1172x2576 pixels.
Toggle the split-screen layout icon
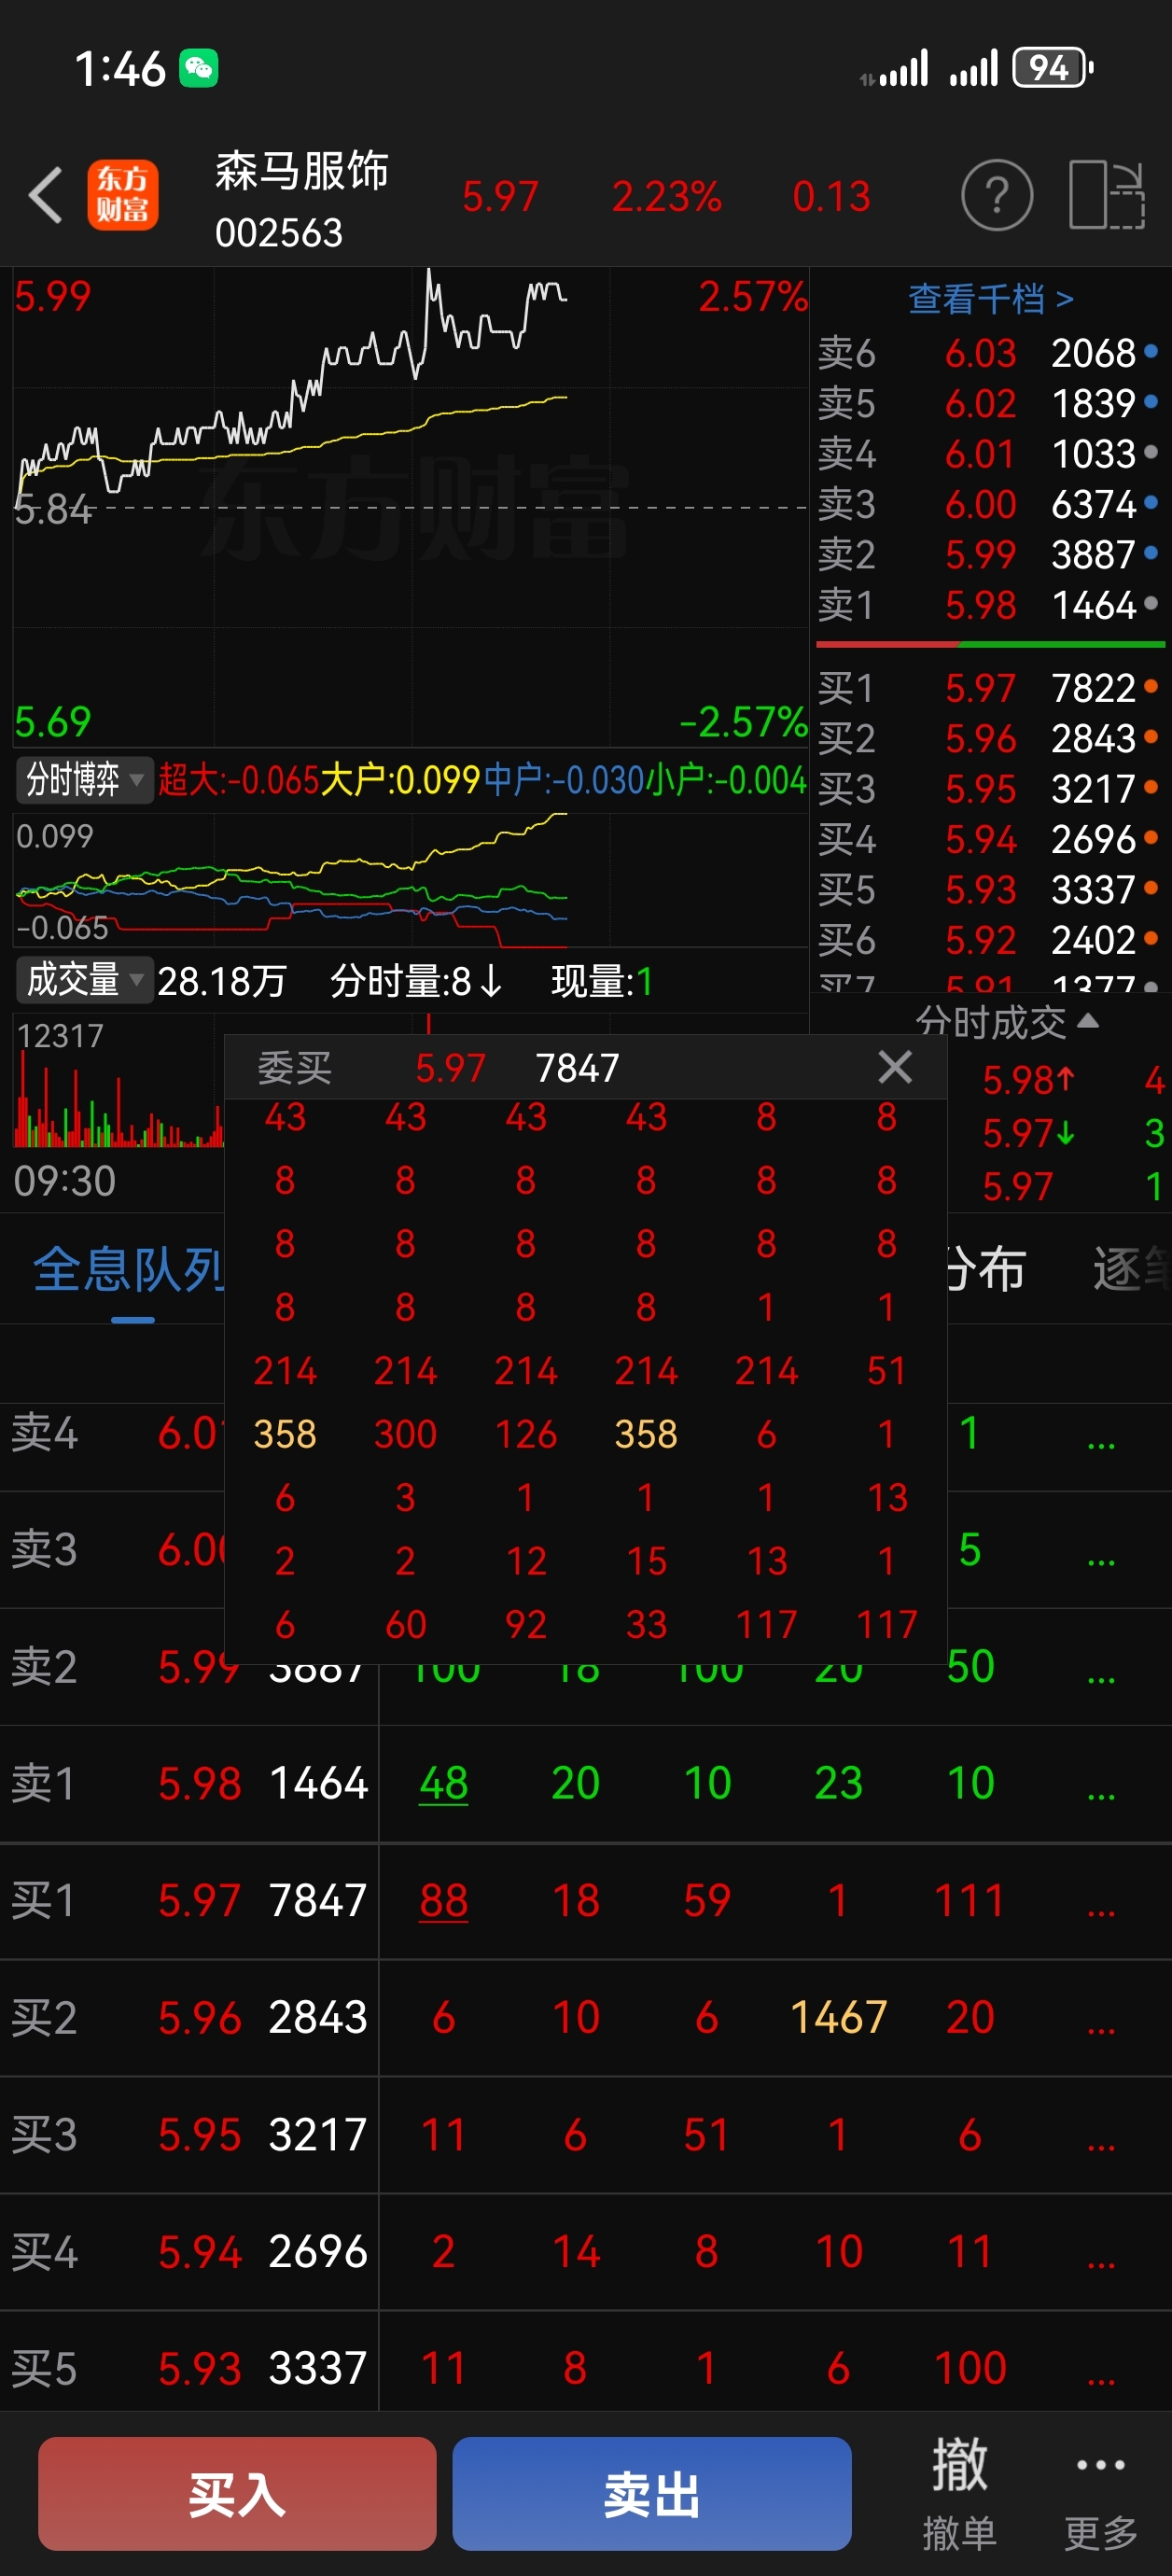click(1107, 195)
